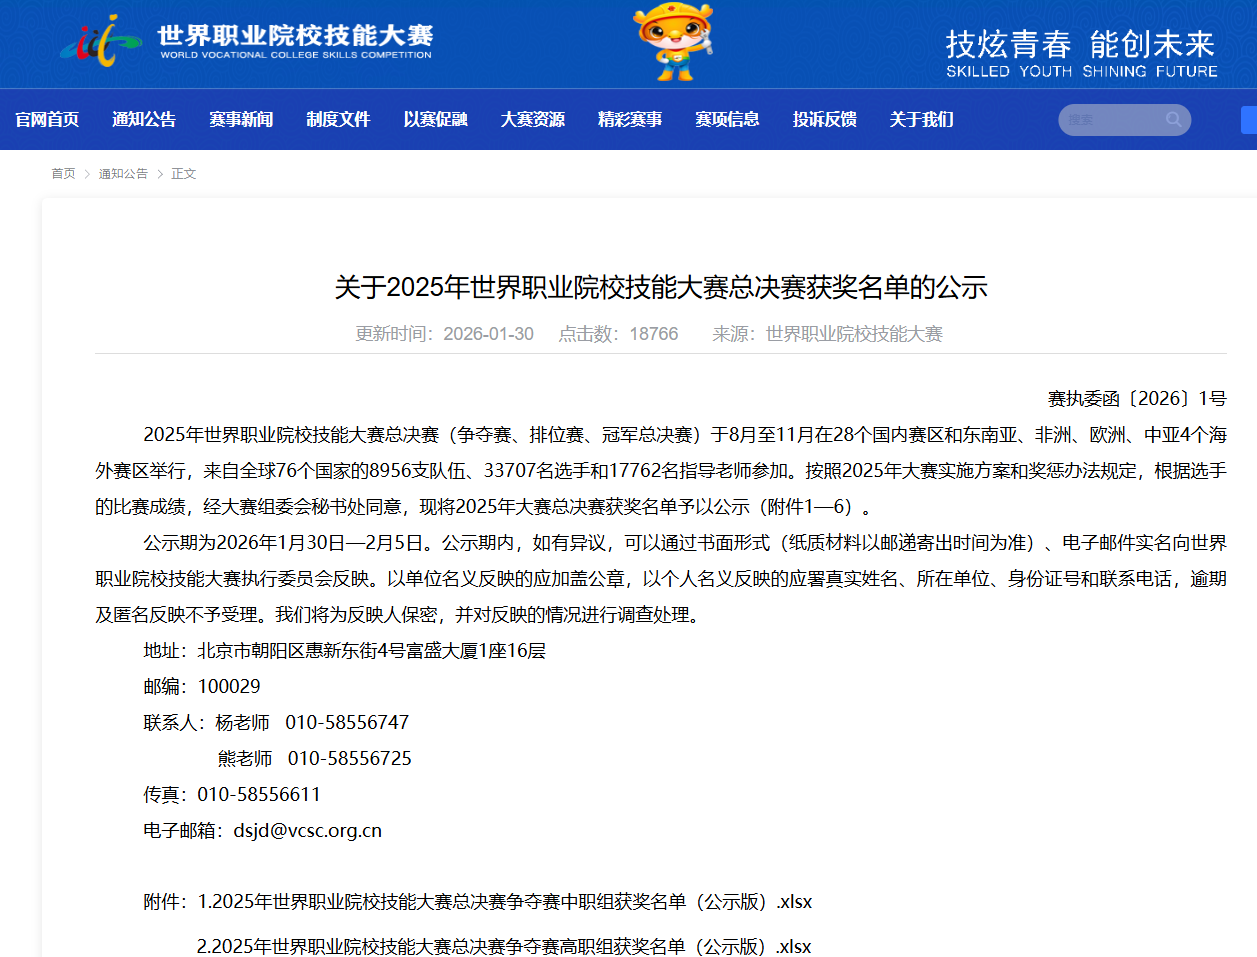Open the 赛项信息 menu entry
The height and width of the screenshot is (957, 1257).
tap(726, 119)
